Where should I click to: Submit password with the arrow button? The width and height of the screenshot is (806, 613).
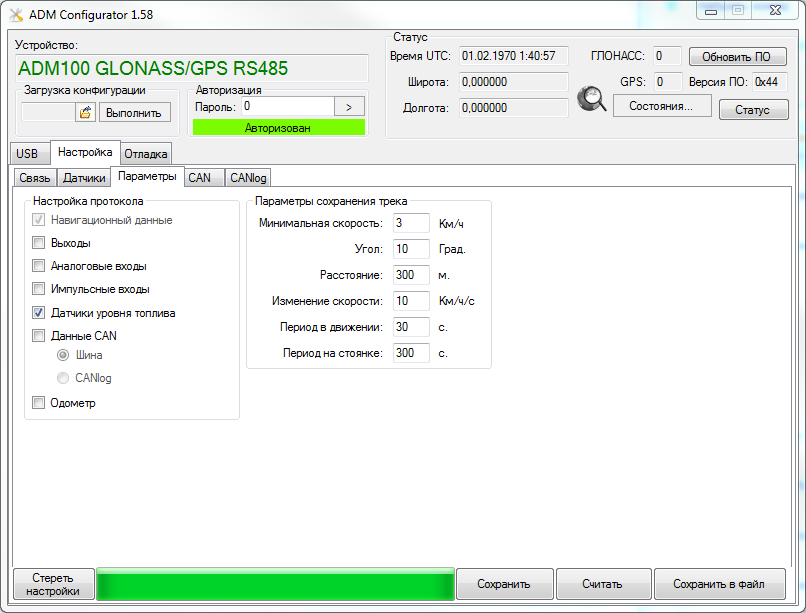click(349, 107)
